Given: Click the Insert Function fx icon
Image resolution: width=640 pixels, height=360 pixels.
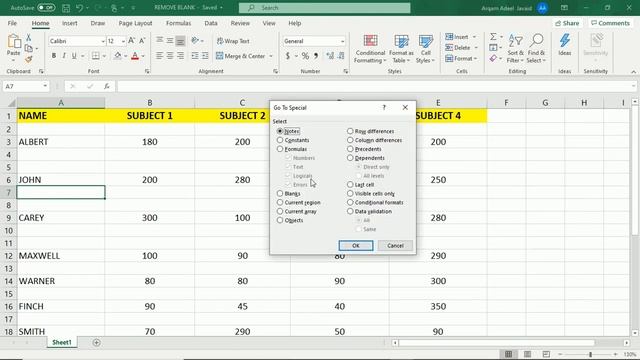Looking at the screenshot, I should (x=107, y=86).
